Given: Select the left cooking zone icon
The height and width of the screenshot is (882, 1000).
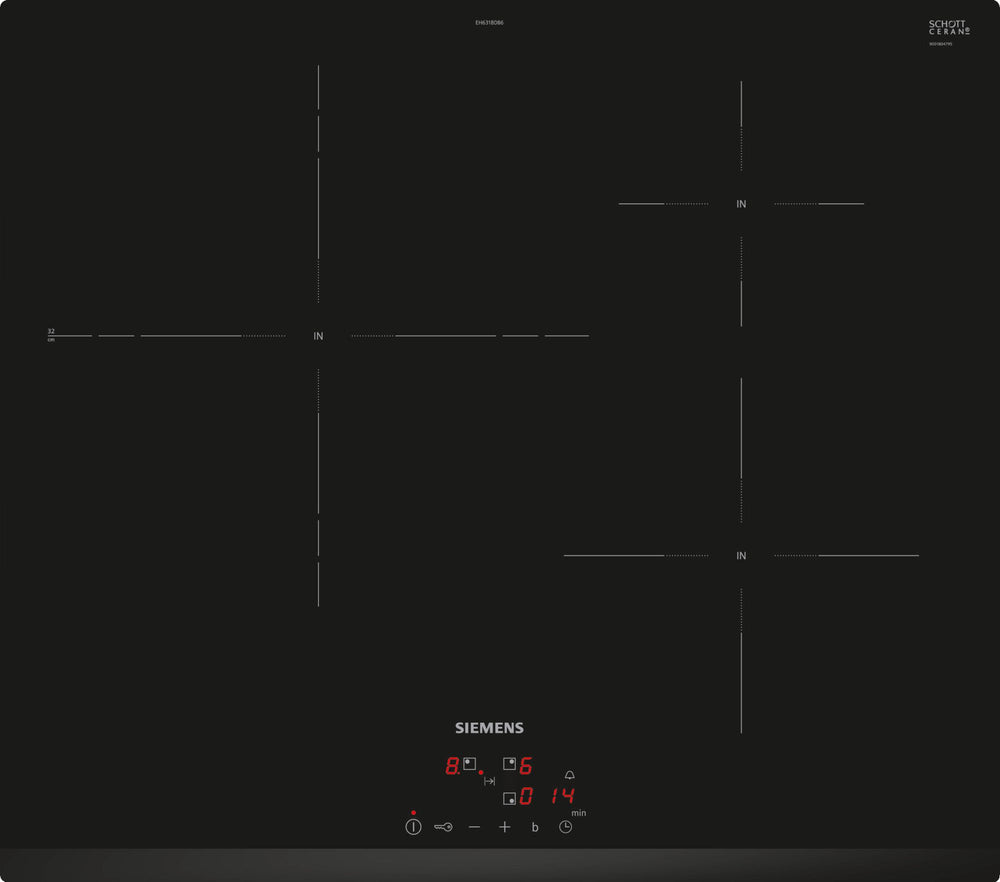Looking at the screenshot, I should [469, 764].
